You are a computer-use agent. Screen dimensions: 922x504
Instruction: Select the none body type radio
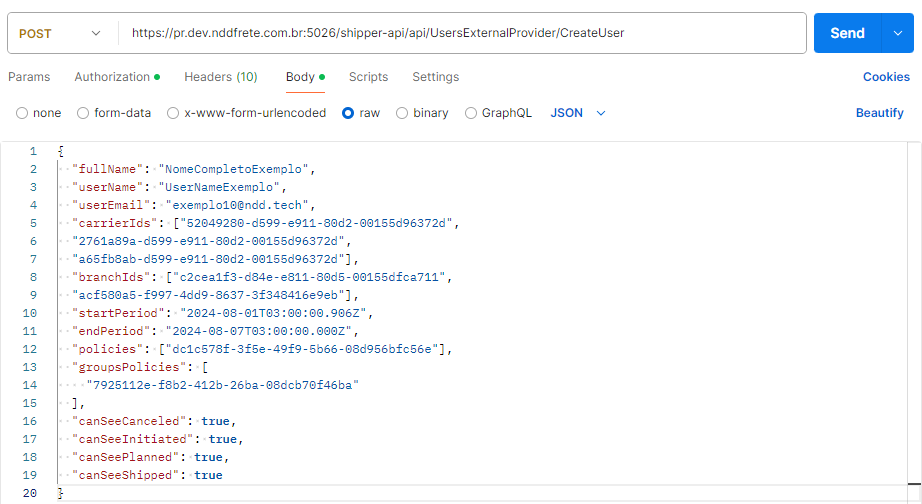(x=22, y=113)
